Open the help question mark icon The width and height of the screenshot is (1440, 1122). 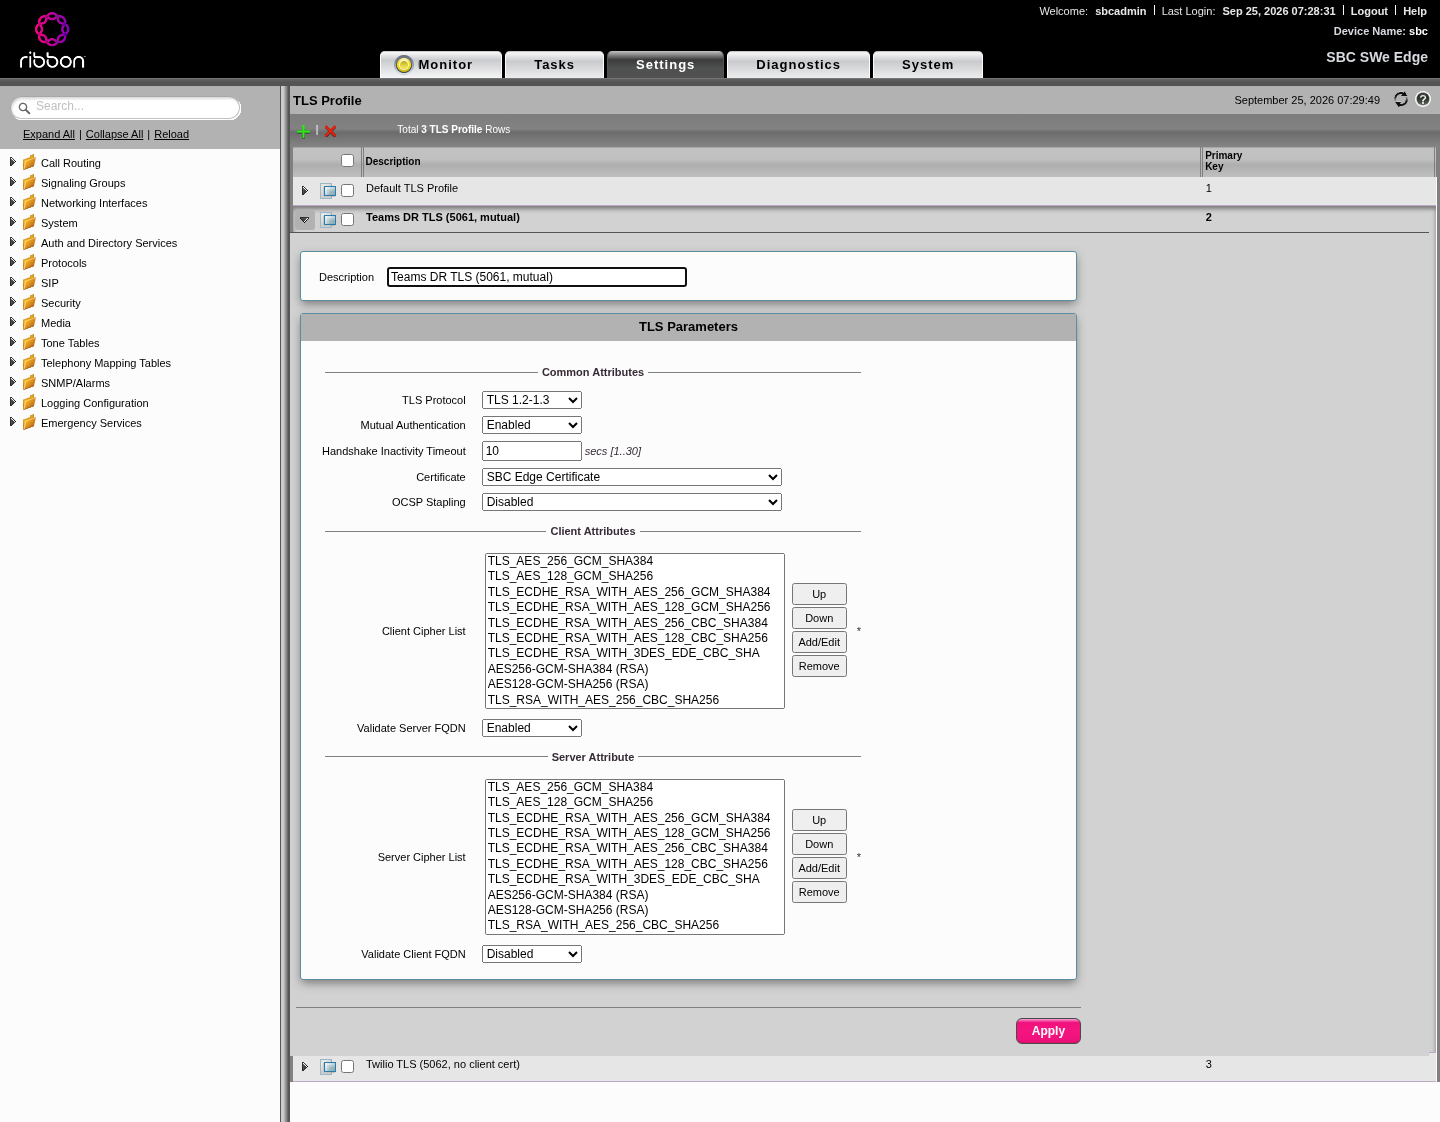(1423, 99)
